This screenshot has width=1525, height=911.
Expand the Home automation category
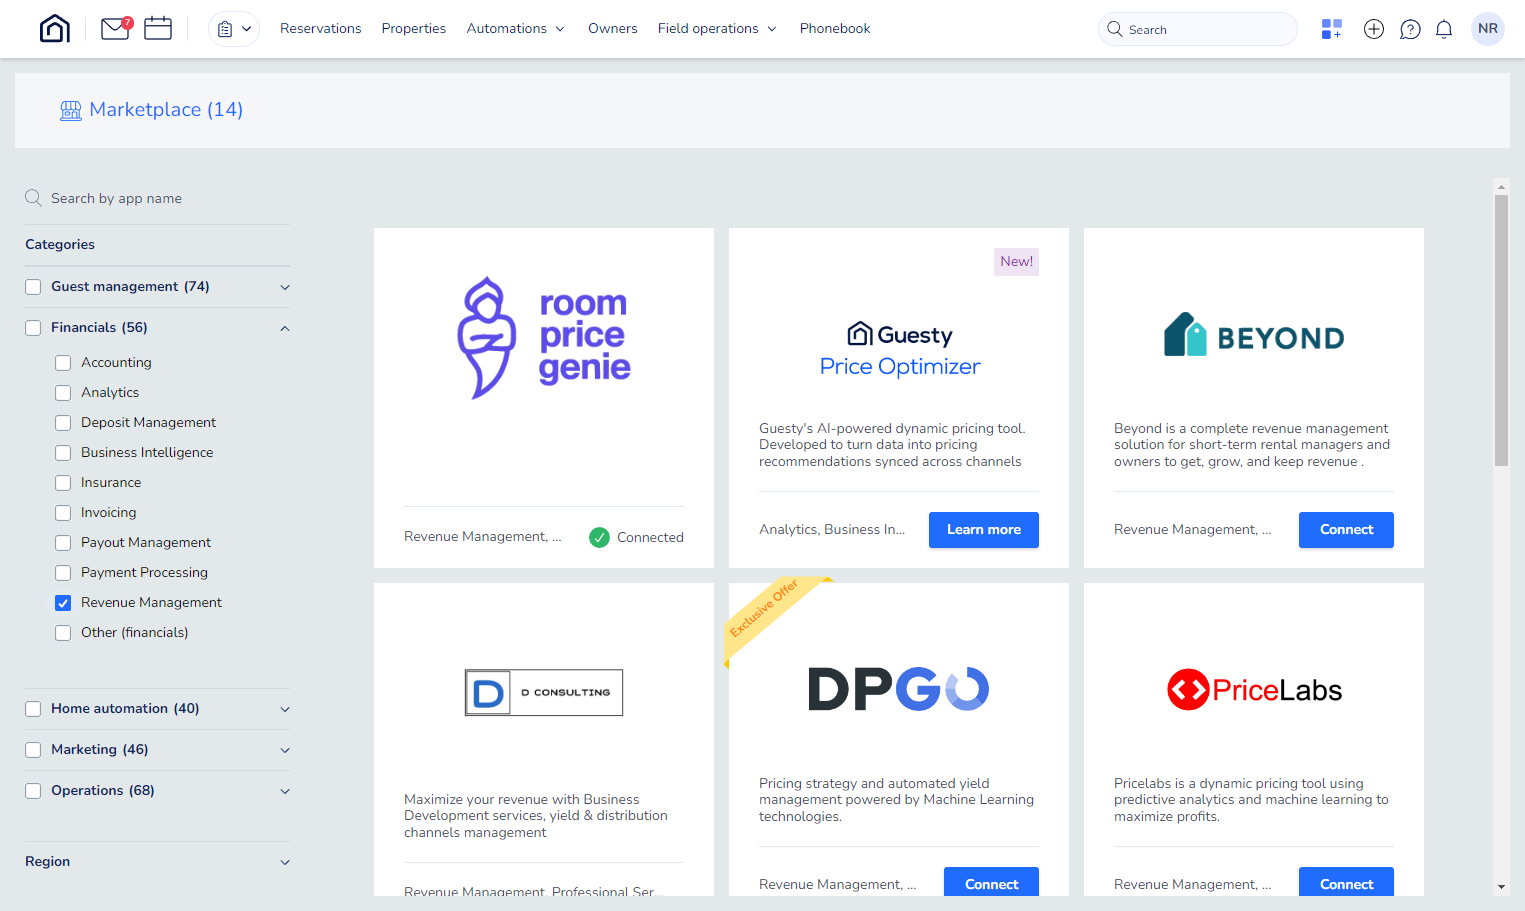coord(285,709)
